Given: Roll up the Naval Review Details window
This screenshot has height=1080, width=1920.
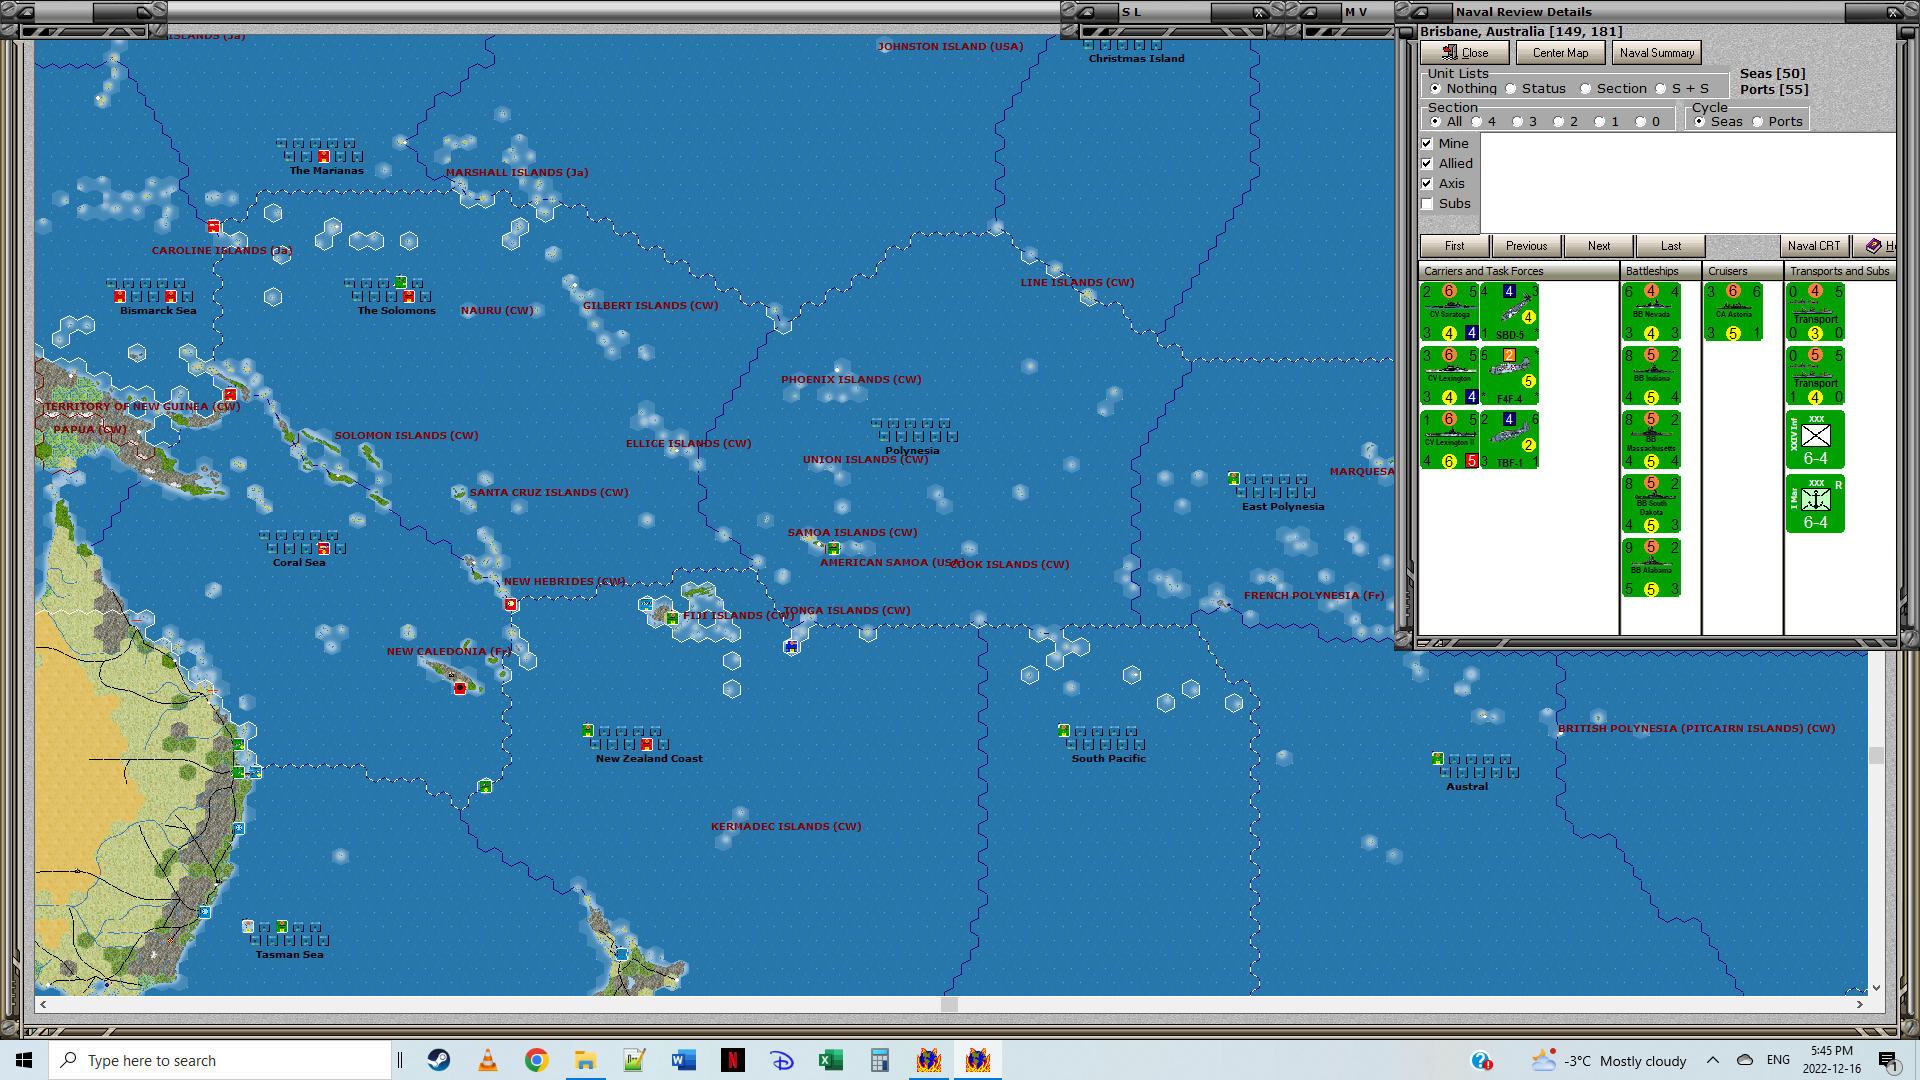Looking at the screenshot, I should pos(1420,12).
